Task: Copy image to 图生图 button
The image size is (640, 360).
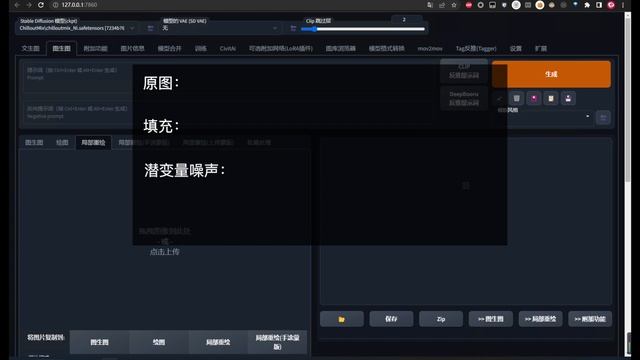Action: coord(99,342)
